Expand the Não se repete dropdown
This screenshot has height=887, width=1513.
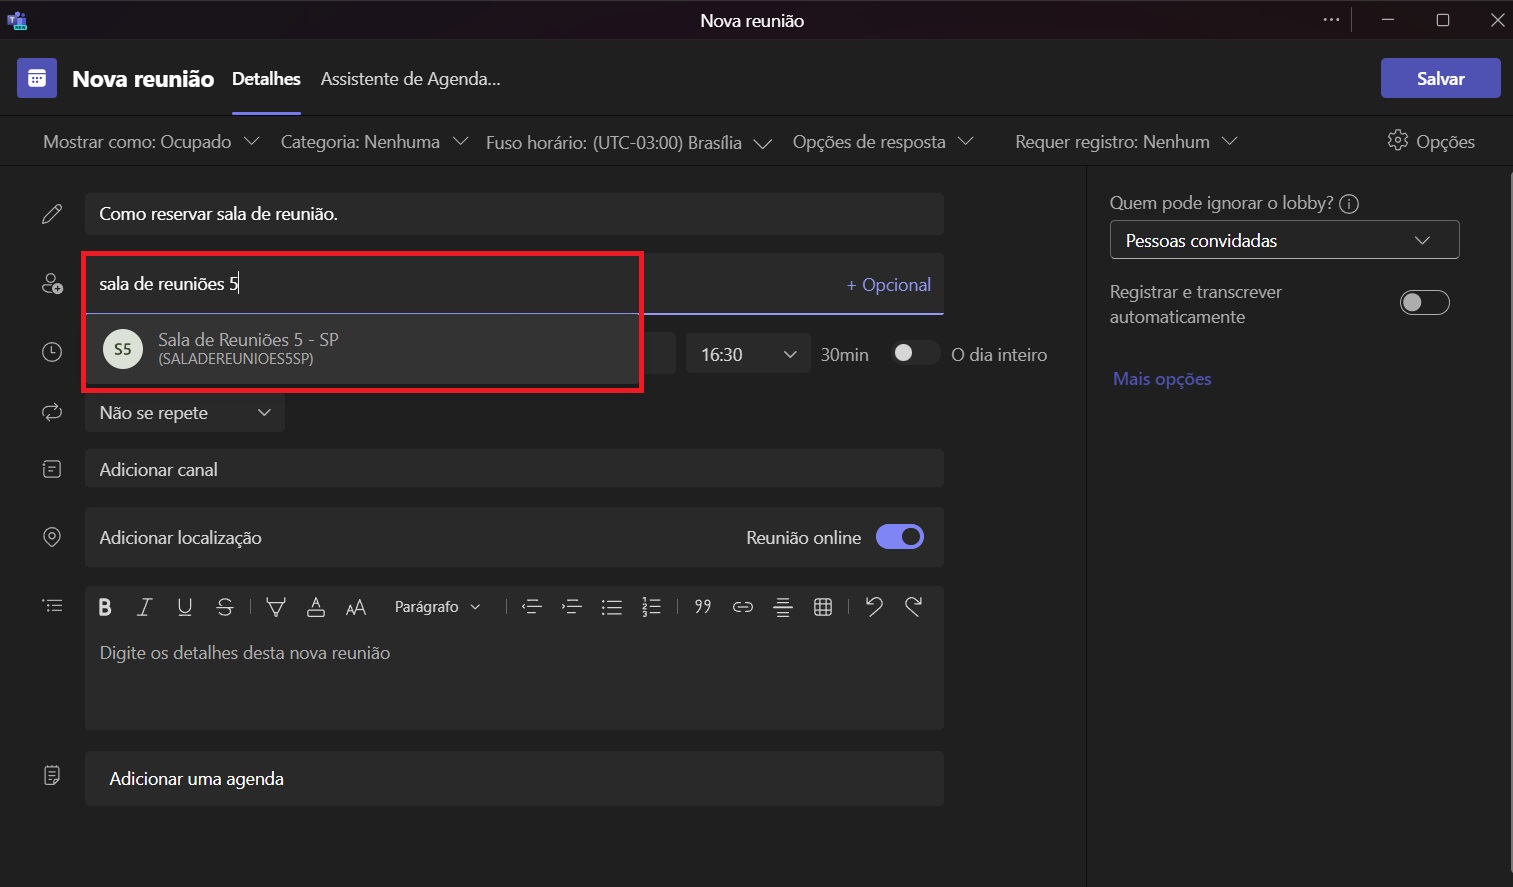185,413
